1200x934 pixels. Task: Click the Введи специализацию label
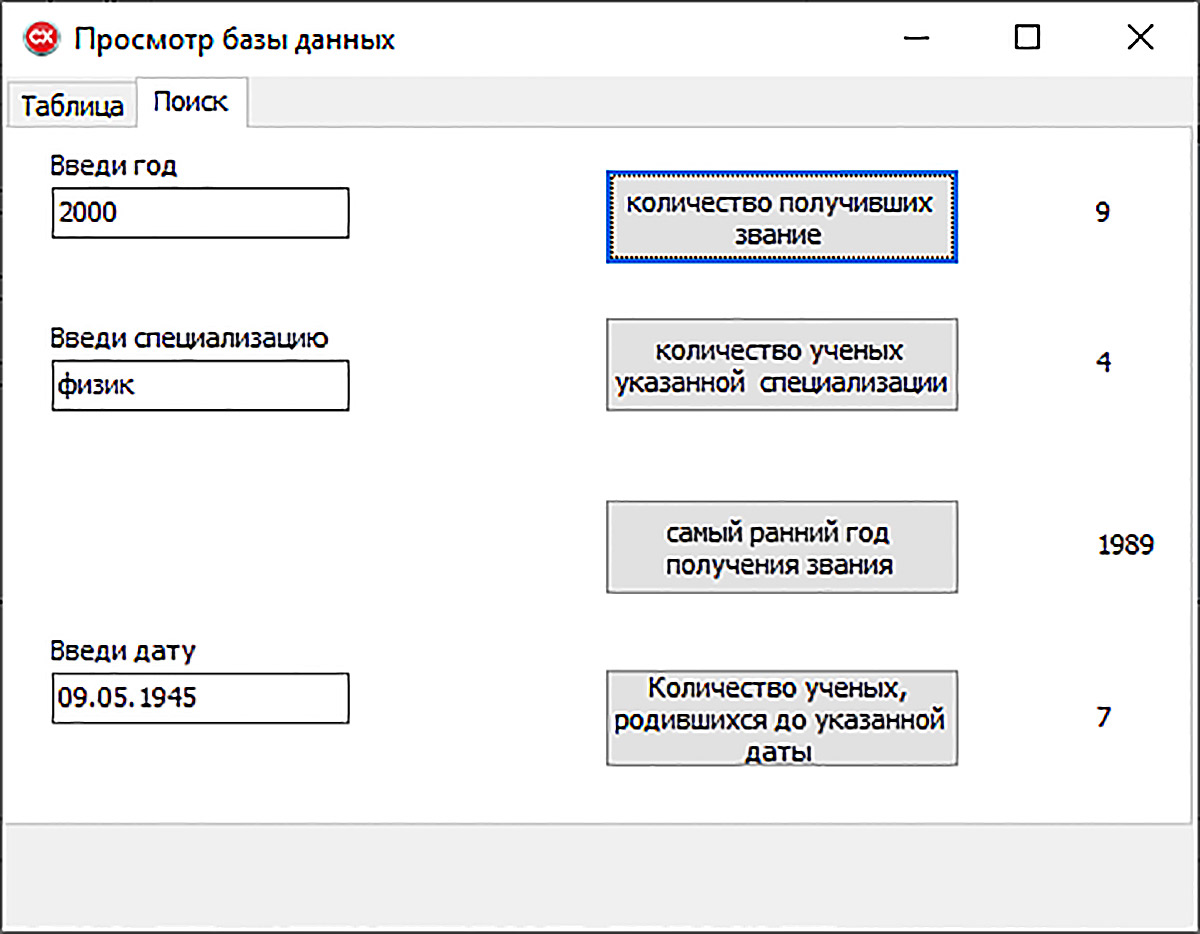click(x=189, y=338)
